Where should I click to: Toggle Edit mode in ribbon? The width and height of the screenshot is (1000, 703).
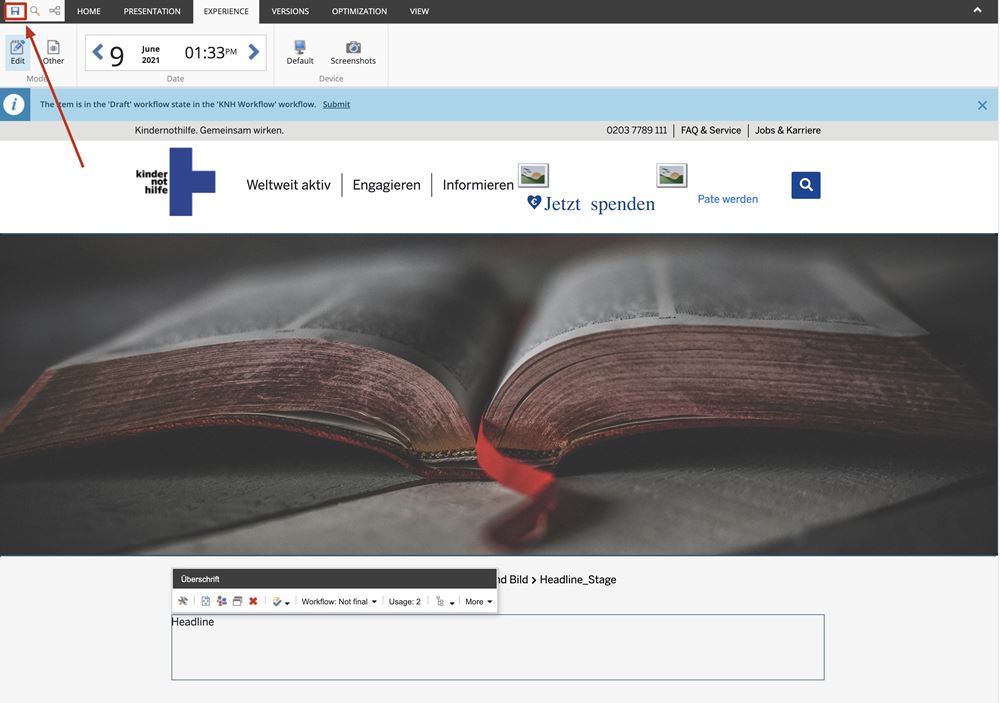click(18, 52)
